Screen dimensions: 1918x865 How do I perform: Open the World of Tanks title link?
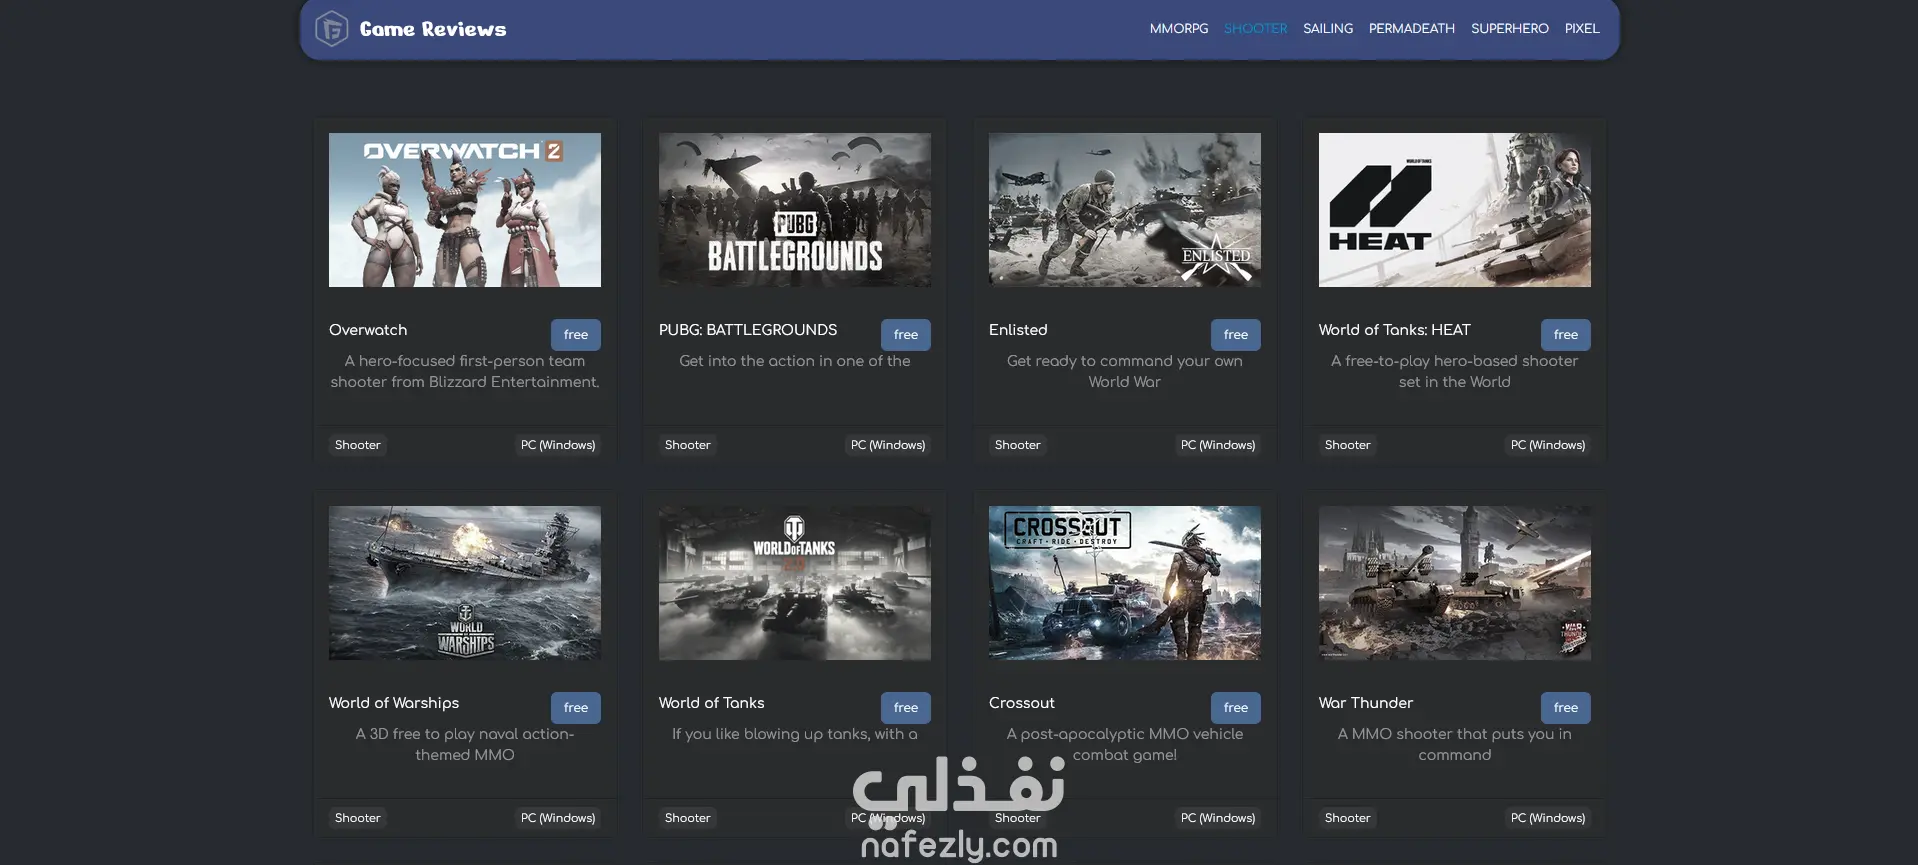pos(712,703)
